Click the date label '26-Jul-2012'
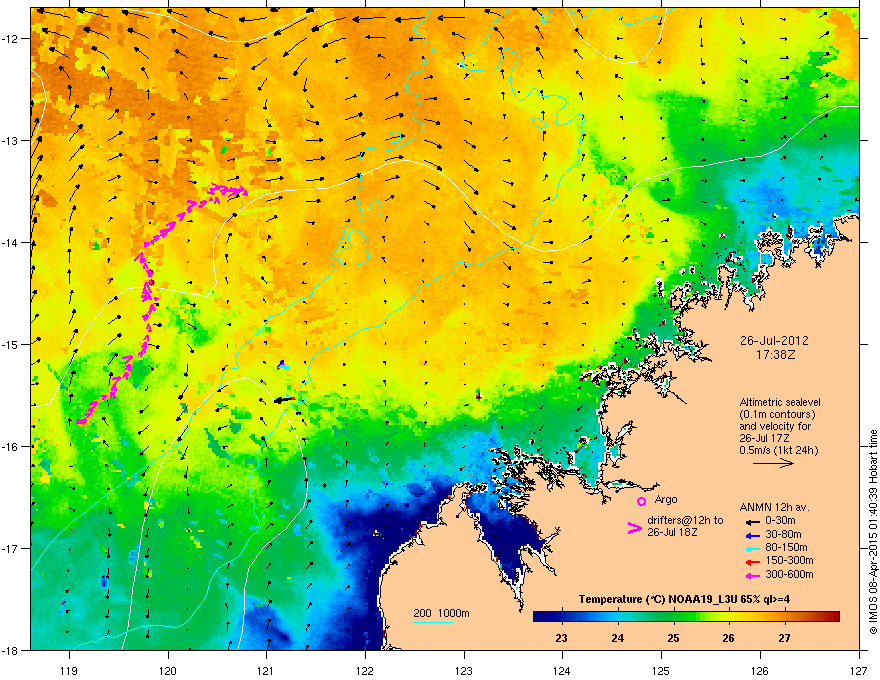Screen dimensions: 880x680 click(x=774, y=341)
